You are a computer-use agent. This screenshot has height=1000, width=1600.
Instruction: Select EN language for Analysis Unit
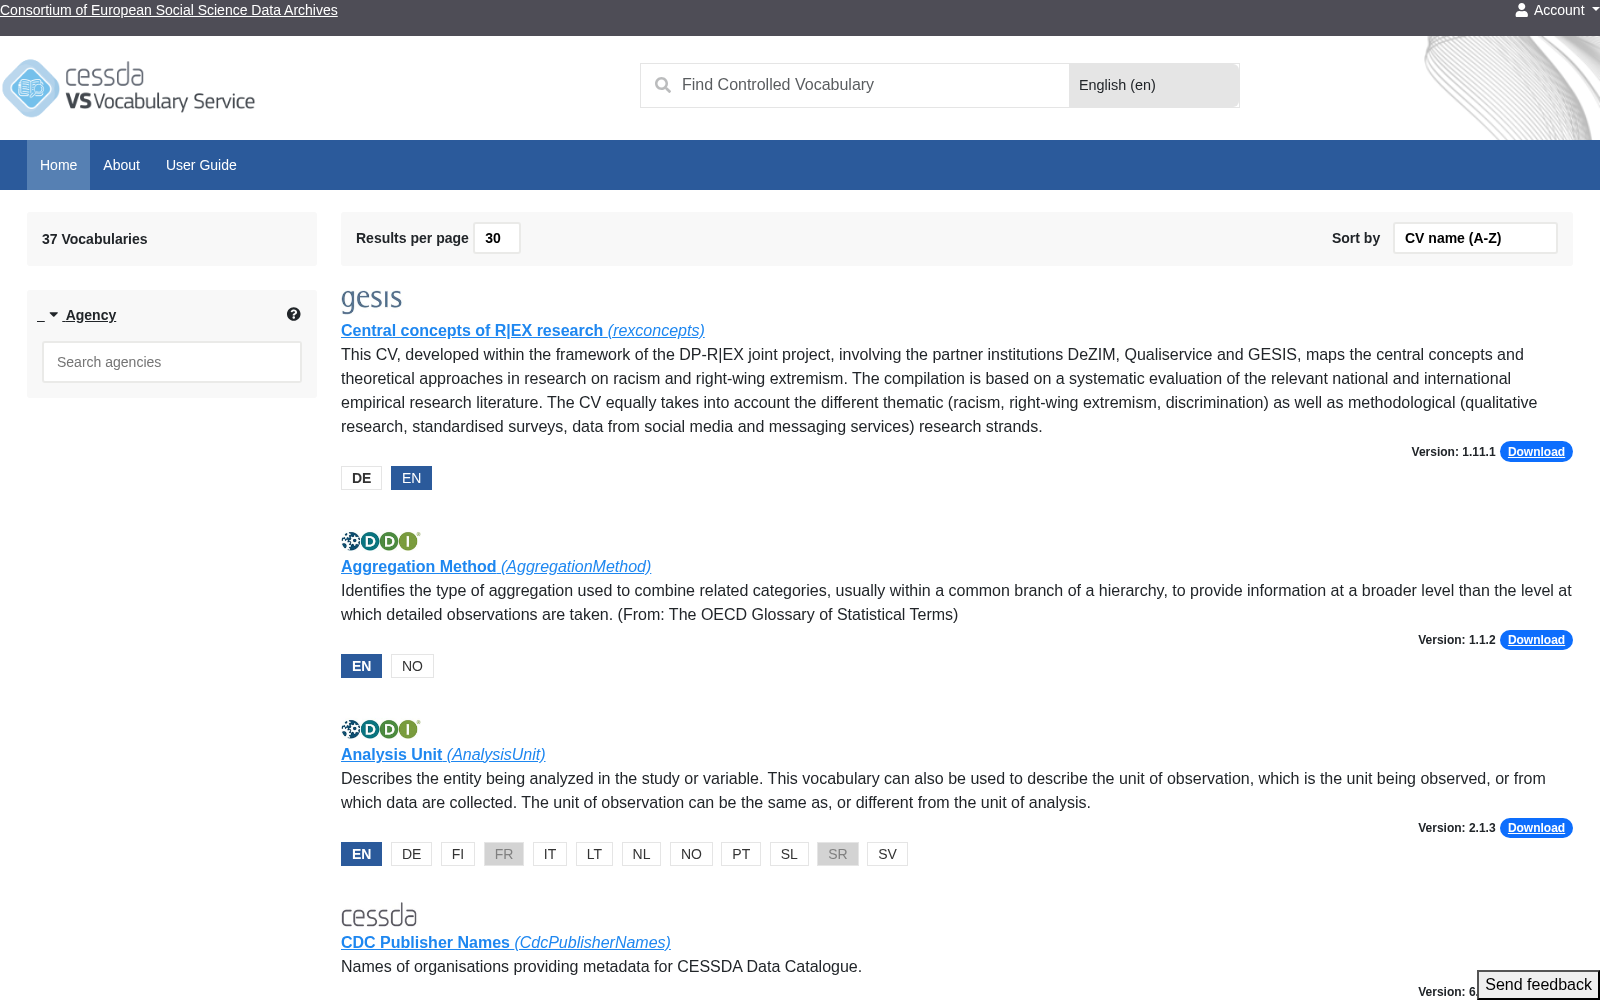tap(361, 854)
